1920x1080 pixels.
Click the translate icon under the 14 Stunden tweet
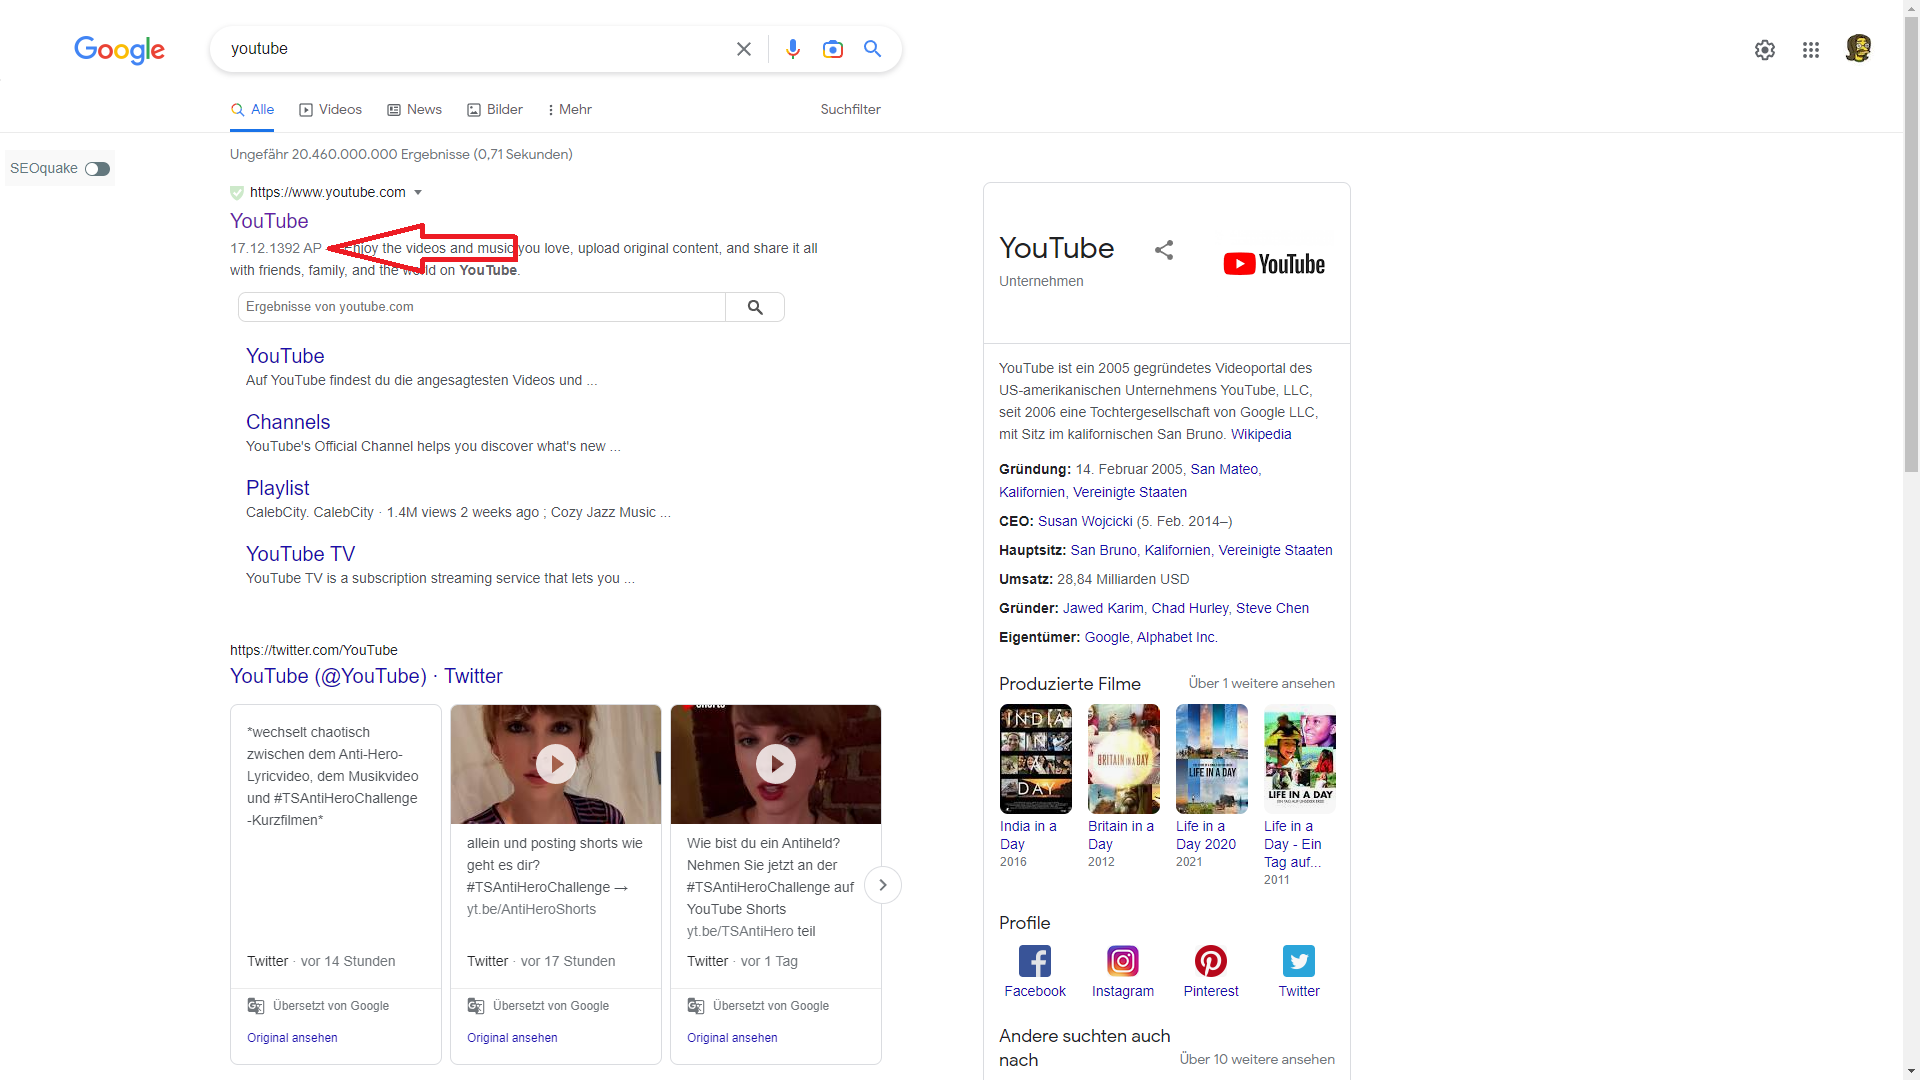pyautogui.click(x=256, y=1006)
